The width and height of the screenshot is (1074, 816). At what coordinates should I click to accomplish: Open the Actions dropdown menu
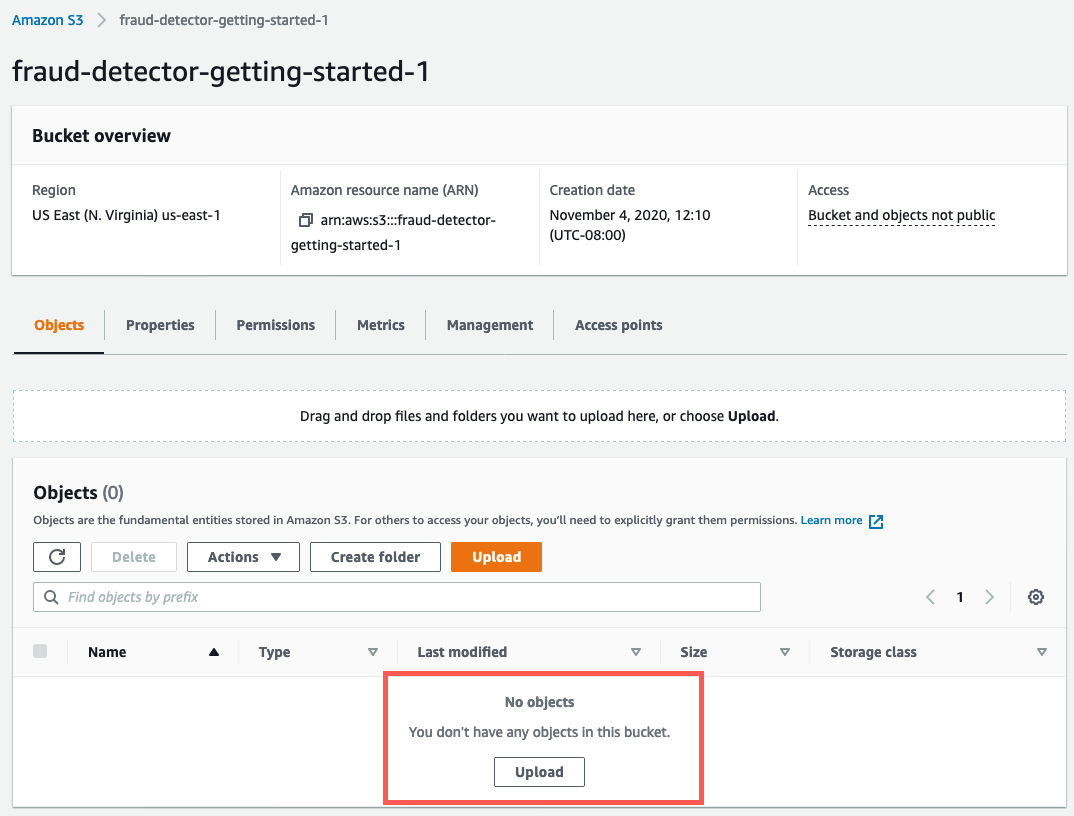(243, 557)
